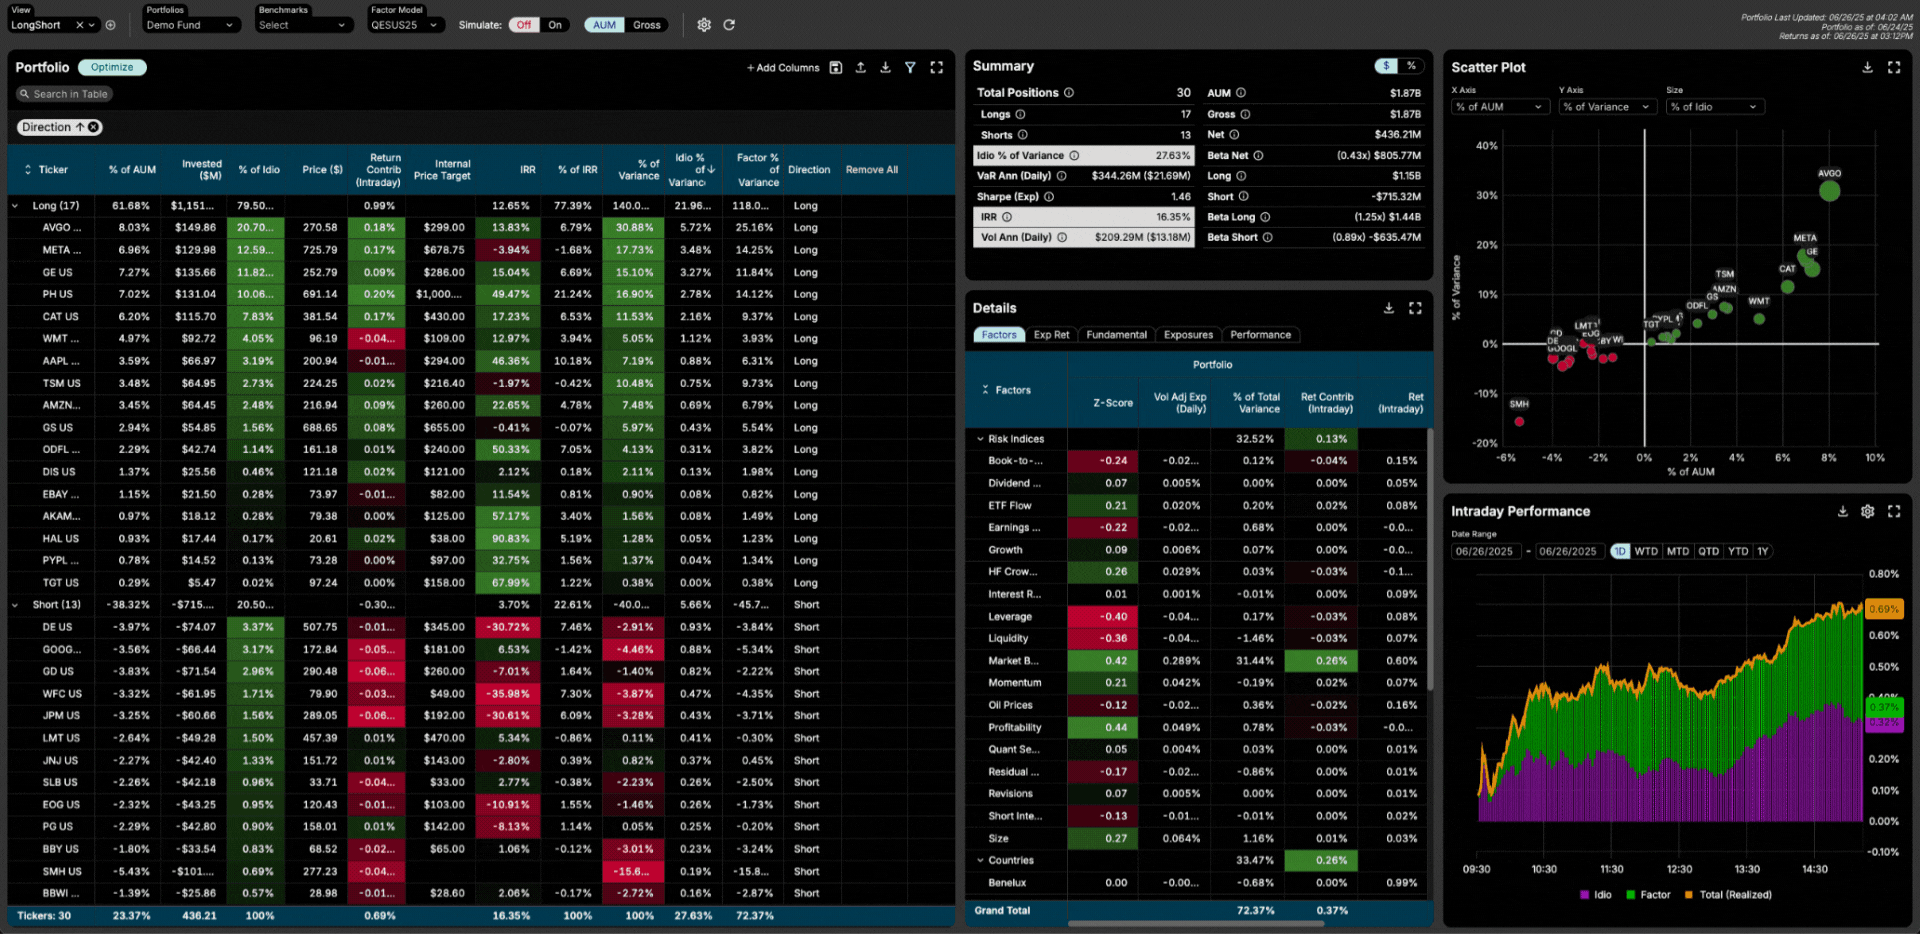Click the filter icon in Portfolio panel

click(910, 68)
